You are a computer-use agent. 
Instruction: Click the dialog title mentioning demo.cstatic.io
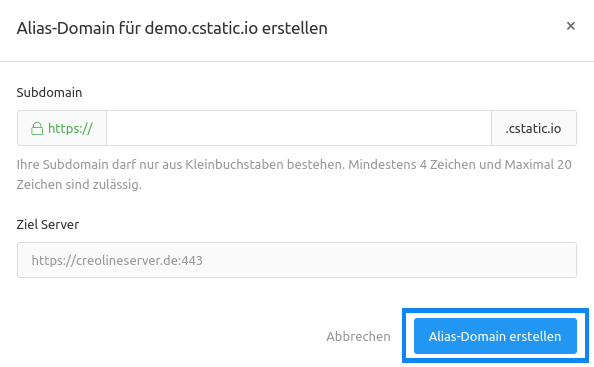(172, 28)
